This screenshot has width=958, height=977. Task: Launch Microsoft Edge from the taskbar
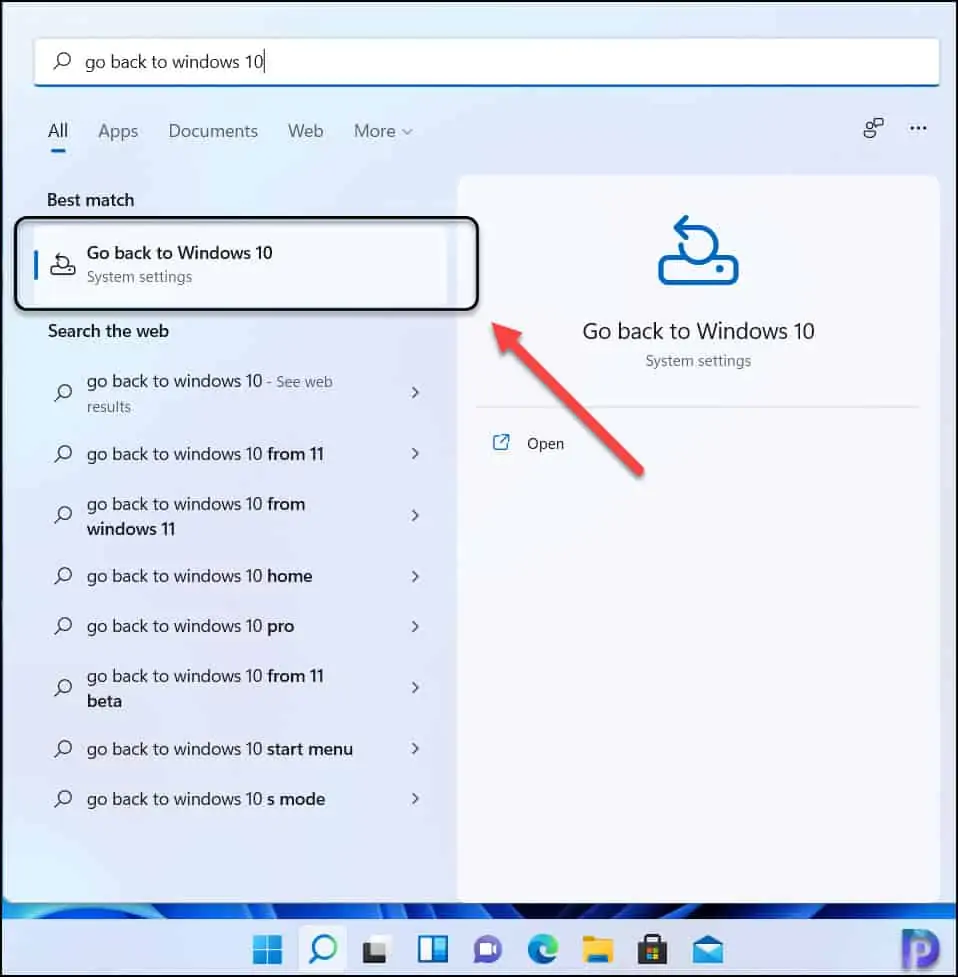point(543,950)
